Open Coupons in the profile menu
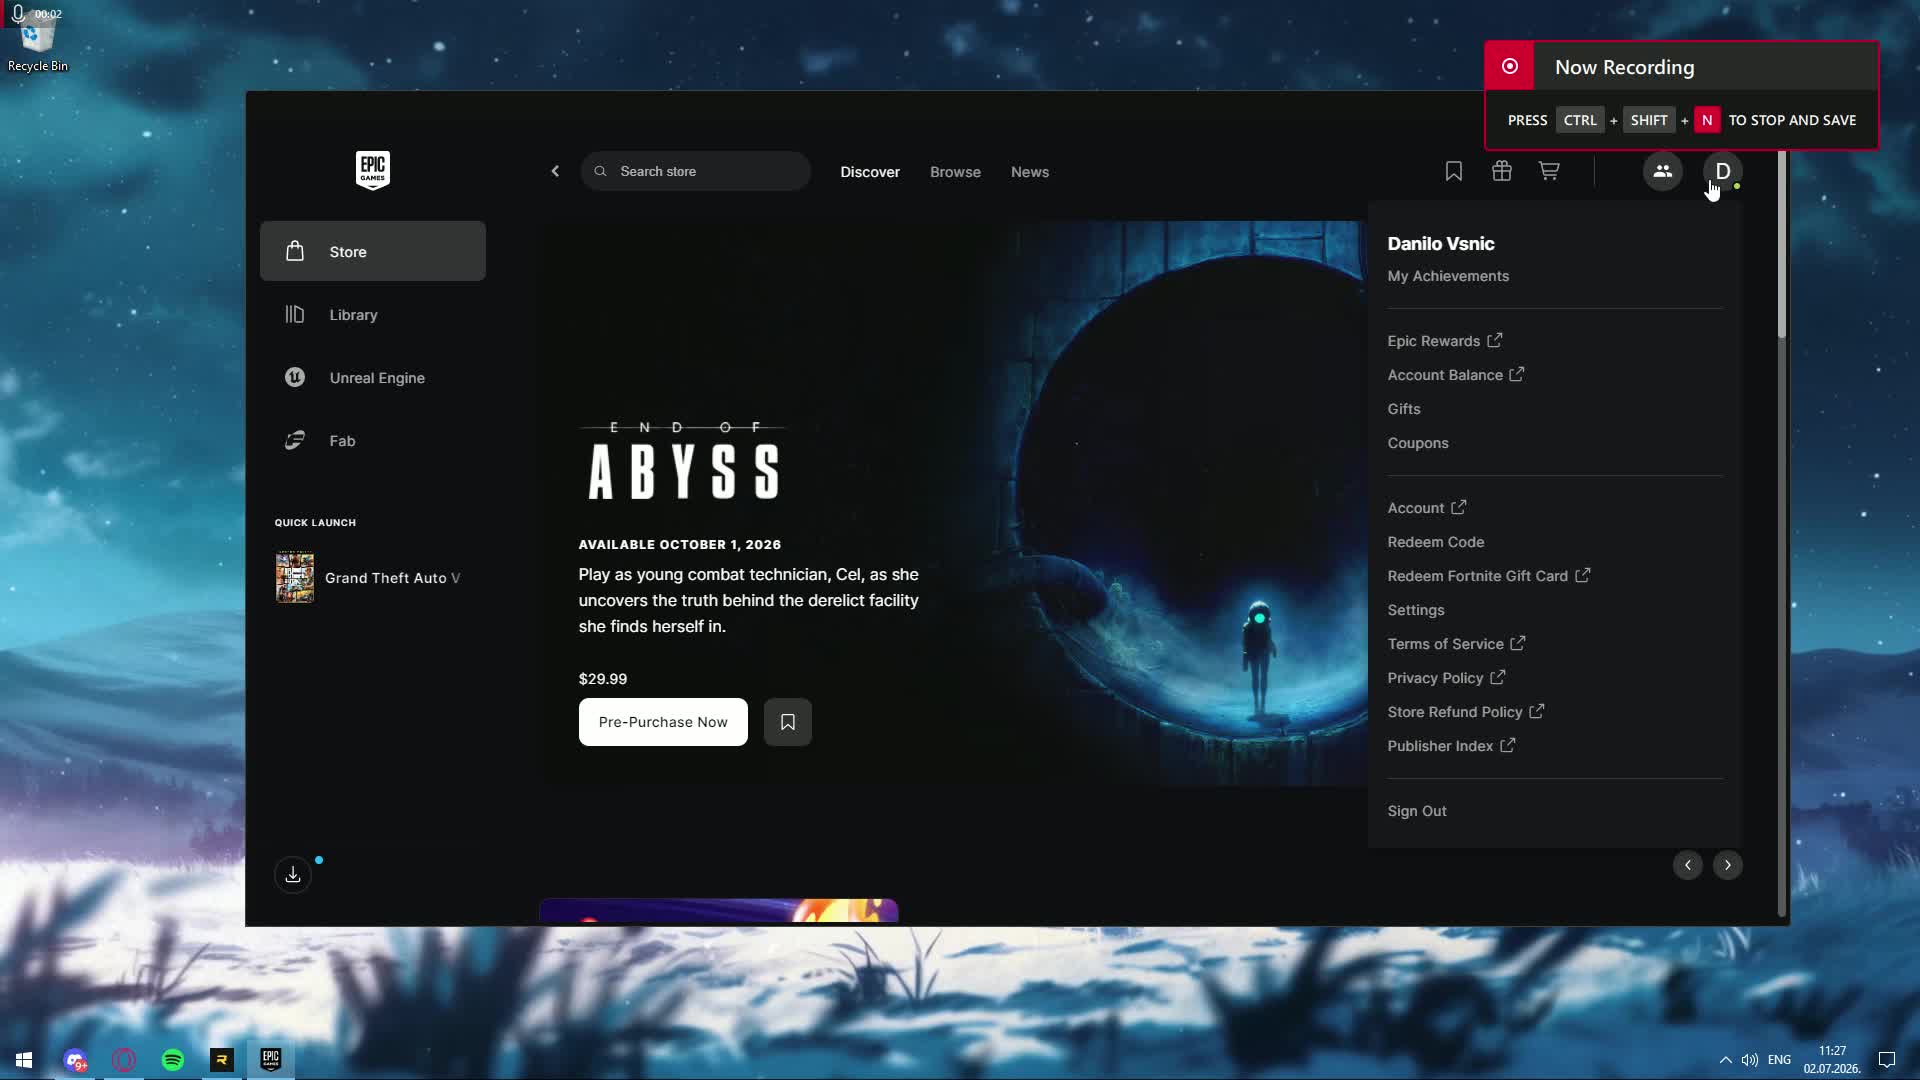This screenshot has width=1920, height=1080. pos(1418,443)
